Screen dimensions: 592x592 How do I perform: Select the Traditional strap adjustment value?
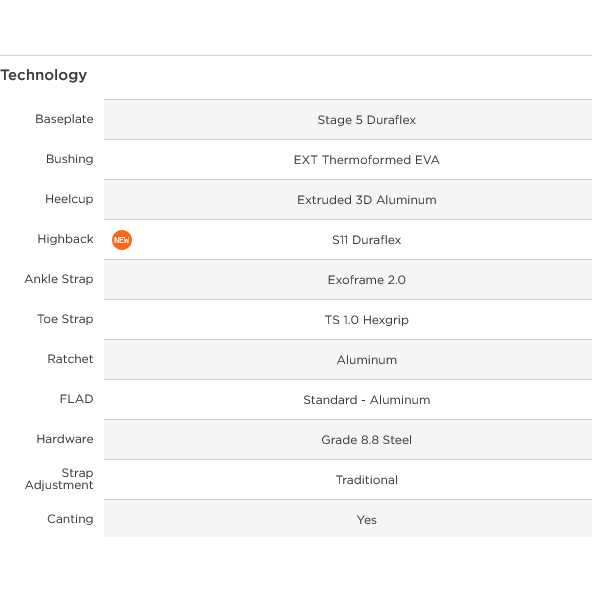tap(367, 480)
